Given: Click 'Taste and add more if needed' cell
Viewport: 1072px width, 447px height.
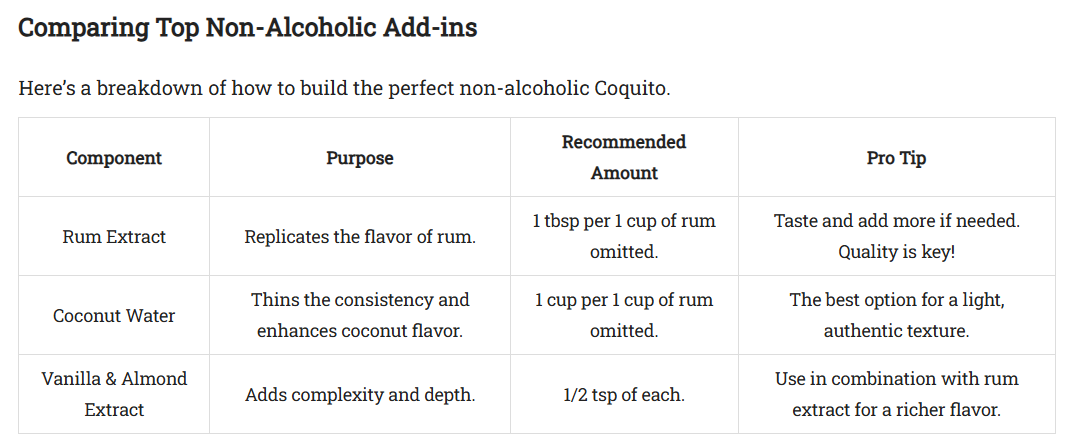Looking at the screenshot, I should coord(896,221).
